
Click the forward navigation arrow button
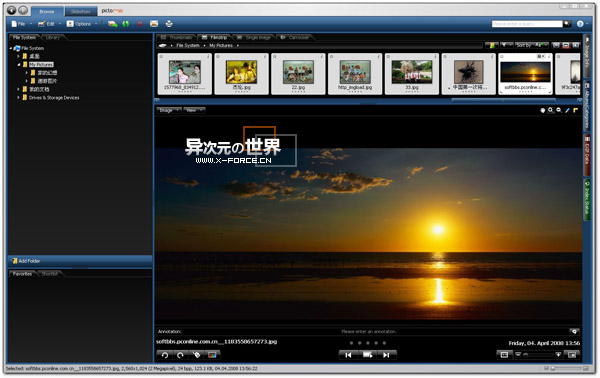pyautogui.click(x=23, y=10)
